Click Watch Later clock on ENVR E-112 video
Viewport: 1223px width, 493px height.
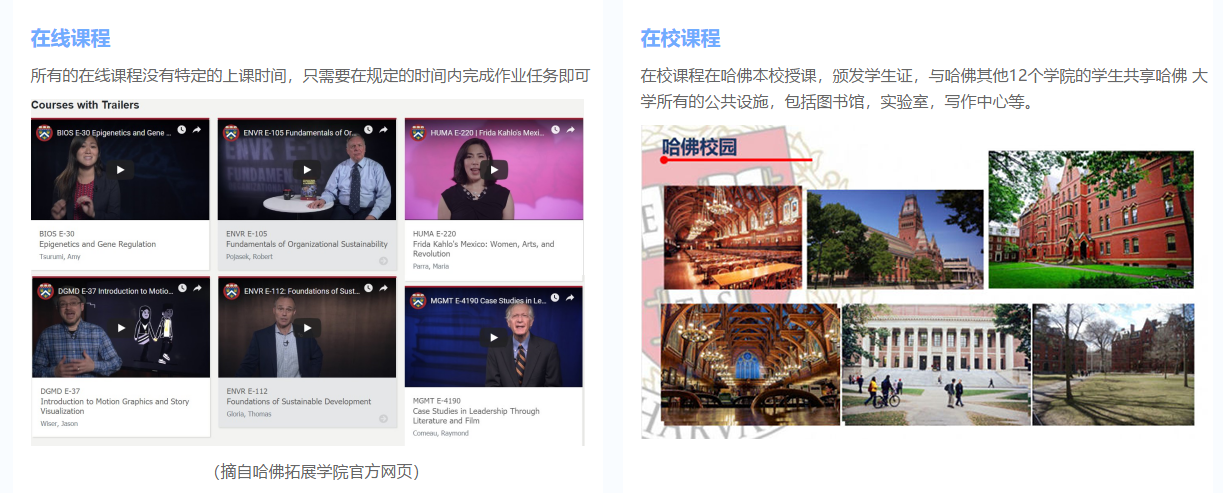click(370, 289)
